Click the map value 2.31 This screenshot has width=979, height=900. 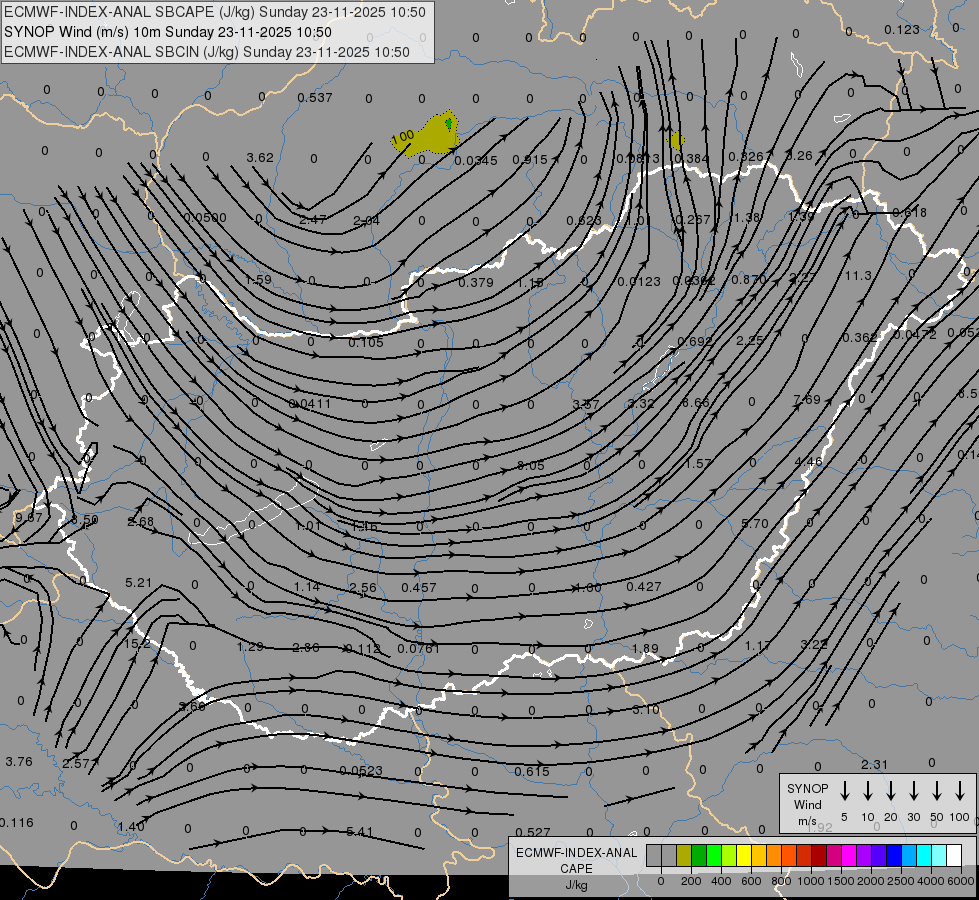(x=875, y=764)
